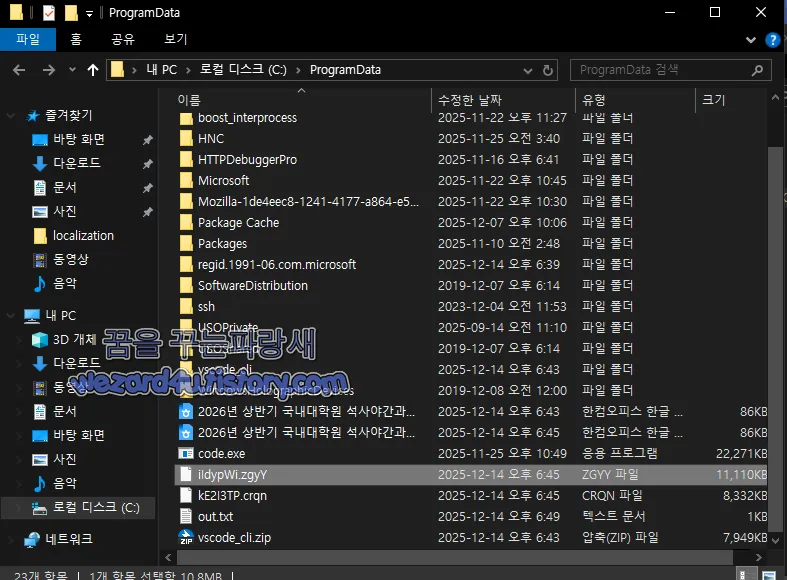787x580 pixels.
Task: Select the HNC folder icon
Action: click(186, 138)
